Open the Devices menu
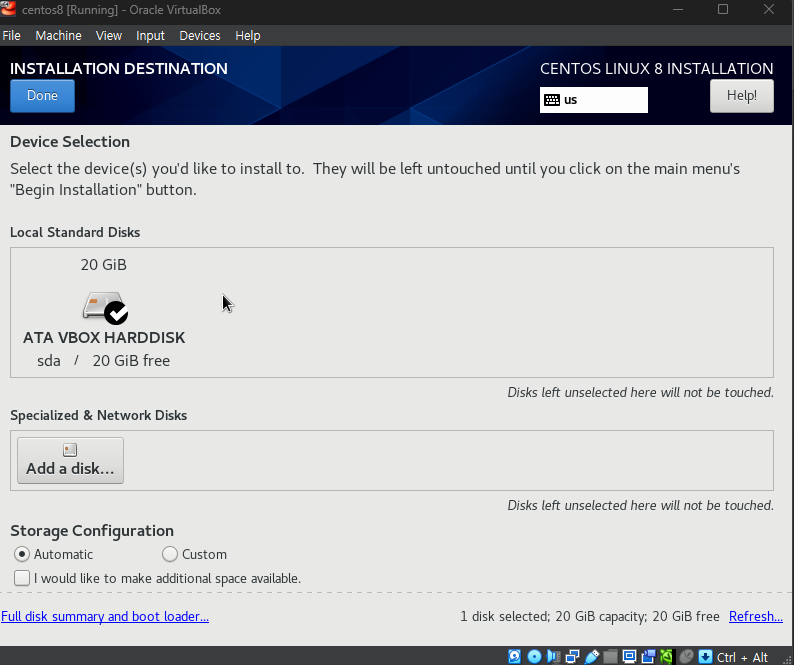Screen dimensions: 794x665 200,36
